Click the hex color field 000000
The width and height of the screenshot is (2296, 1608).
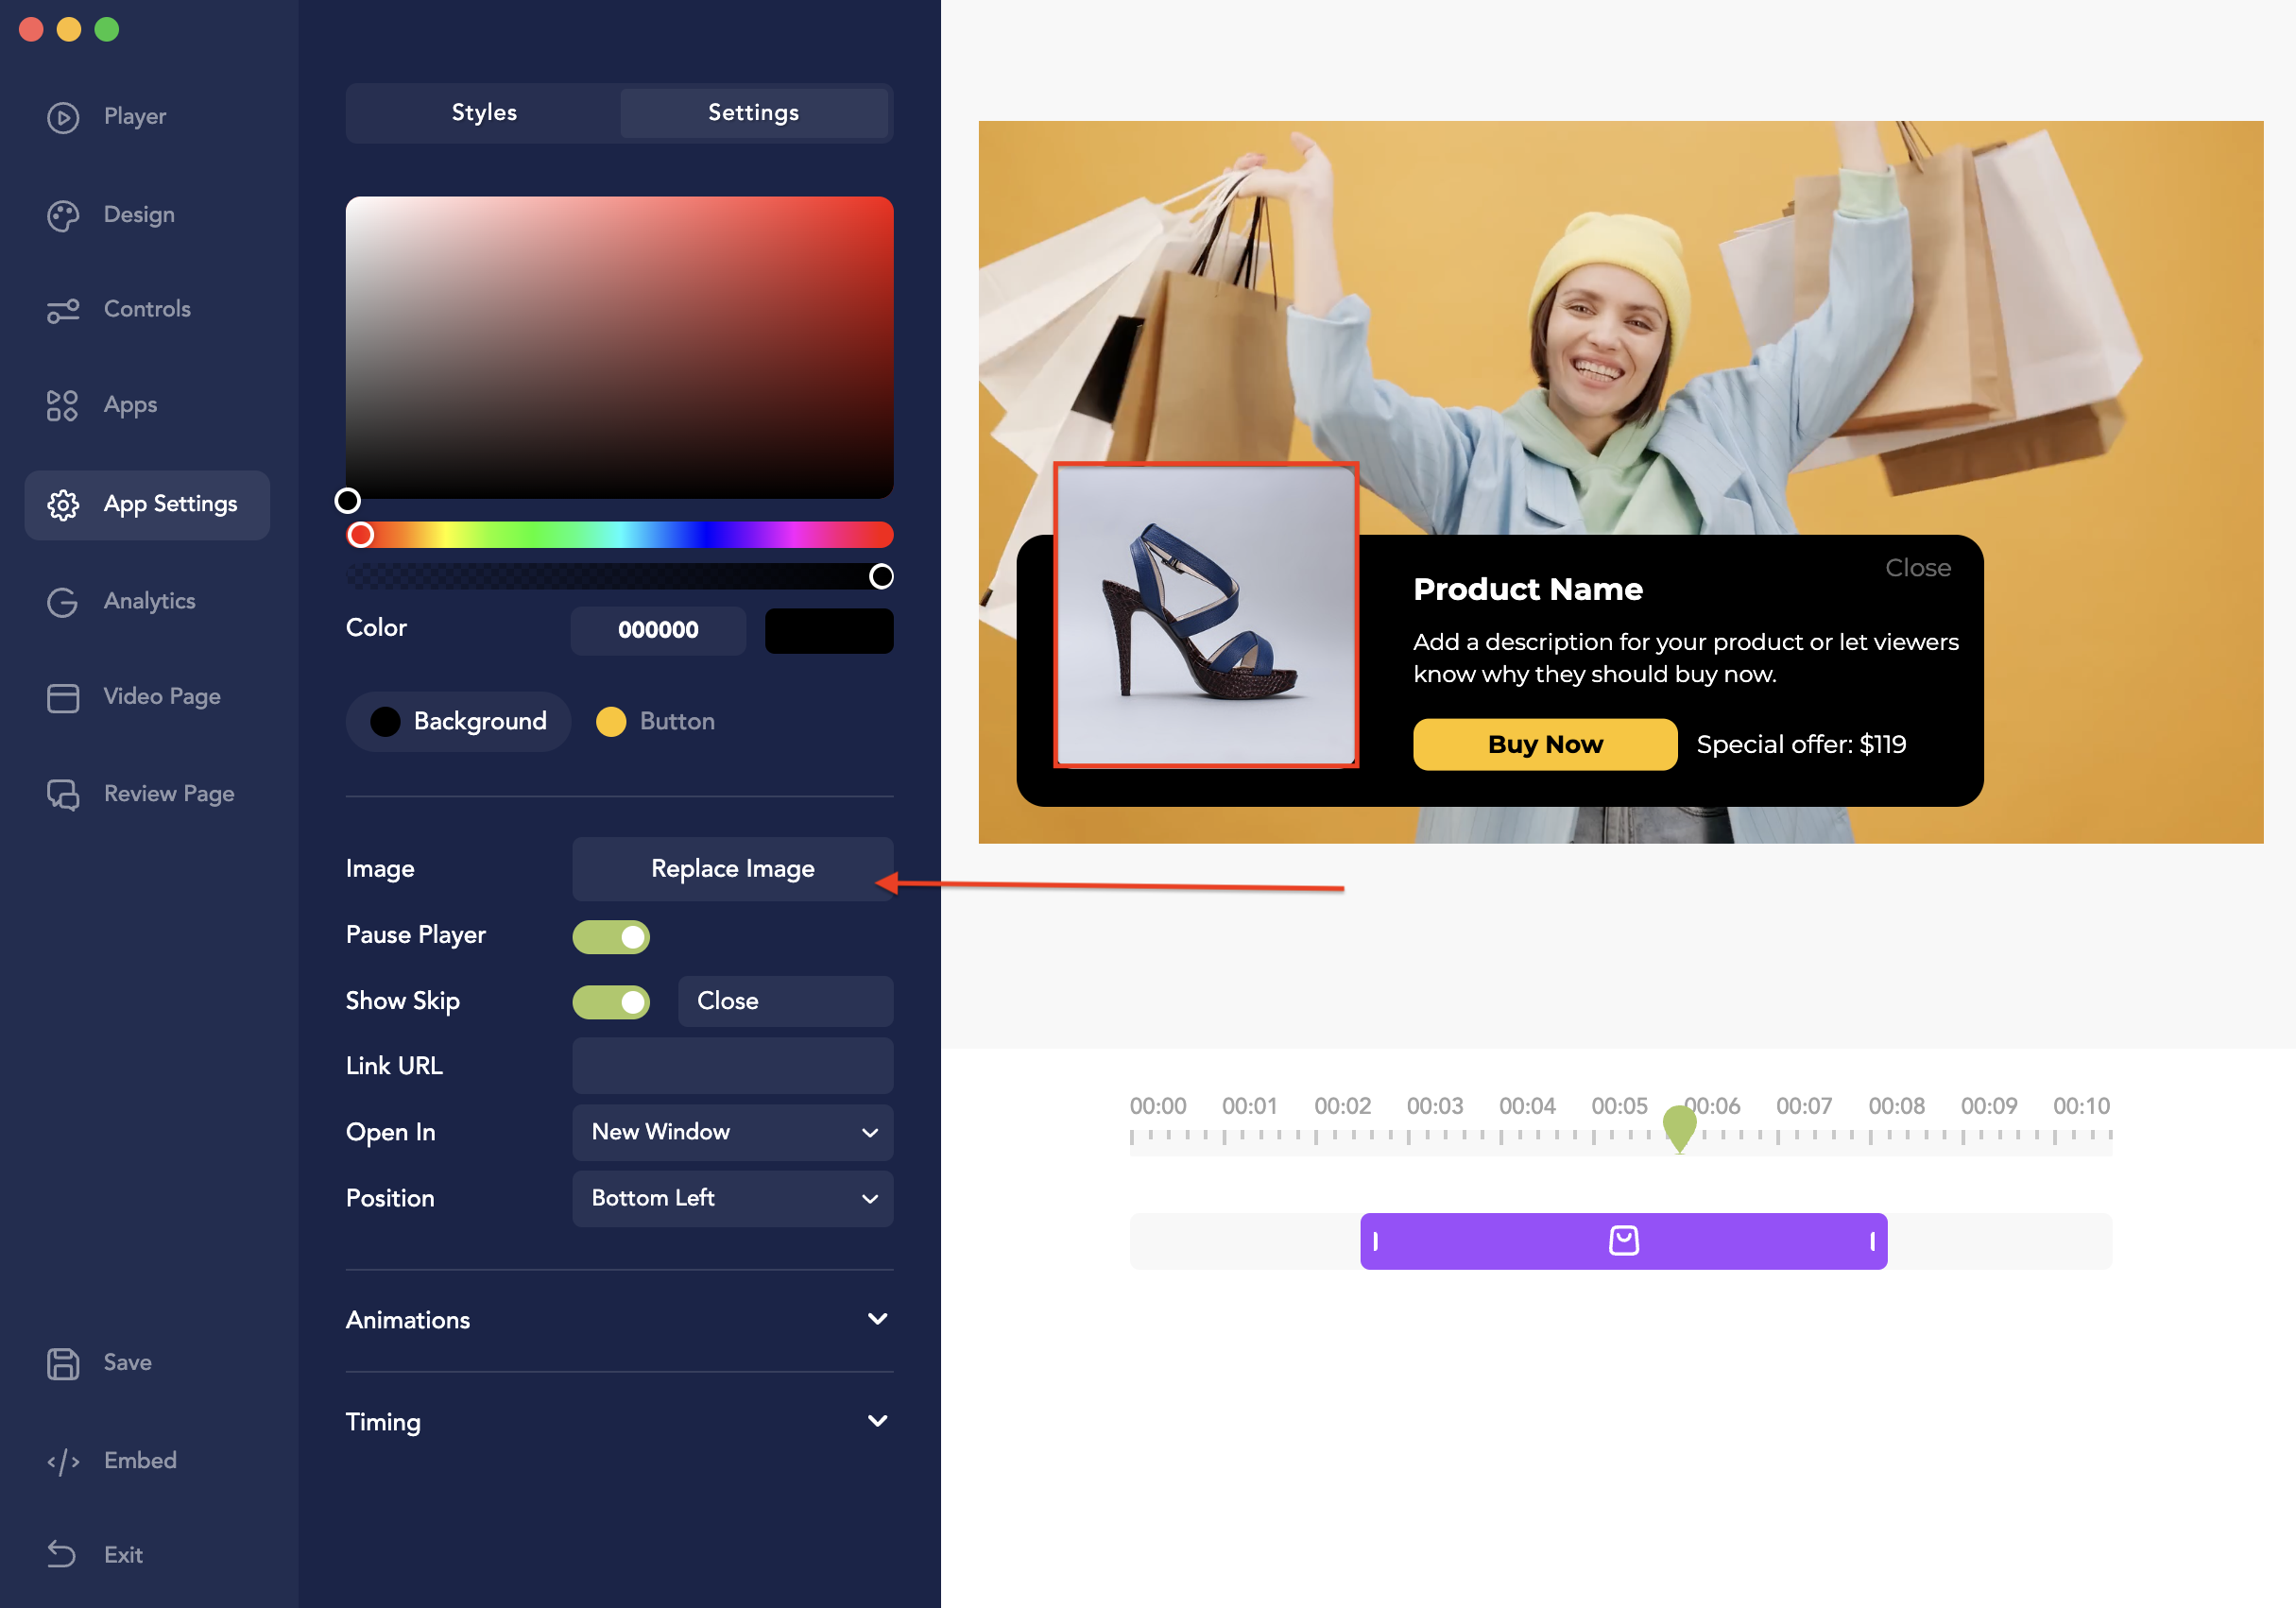coord(658,630)
